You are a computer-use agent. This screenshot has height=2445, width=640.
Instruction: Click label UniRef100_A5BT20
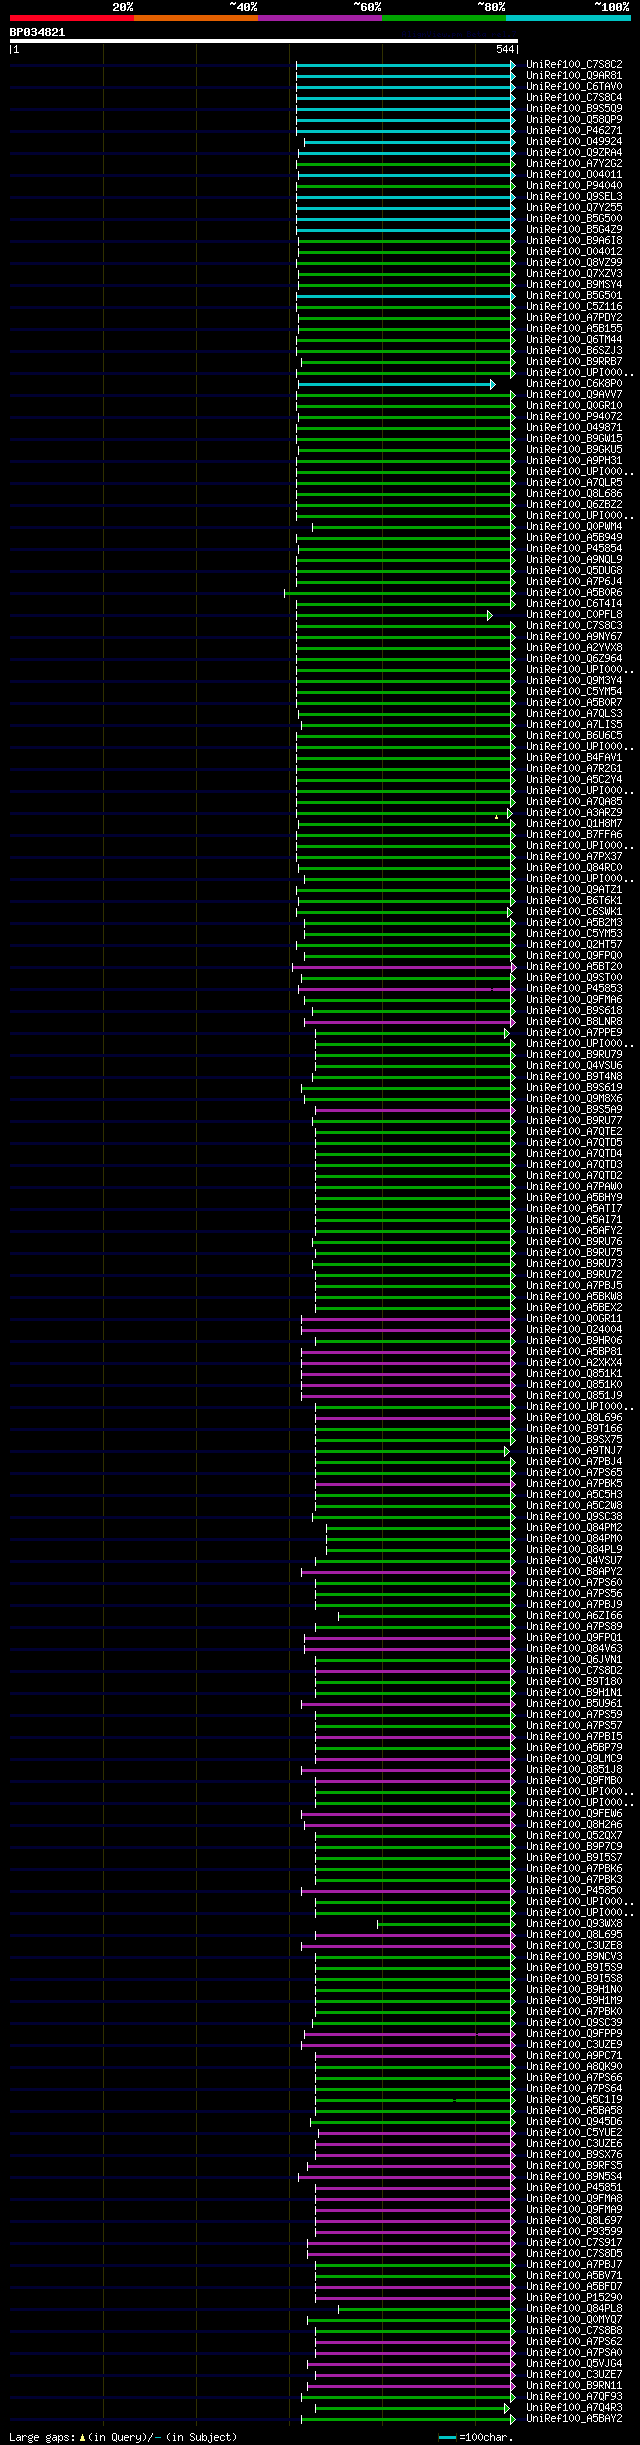(x=574, y=967)
